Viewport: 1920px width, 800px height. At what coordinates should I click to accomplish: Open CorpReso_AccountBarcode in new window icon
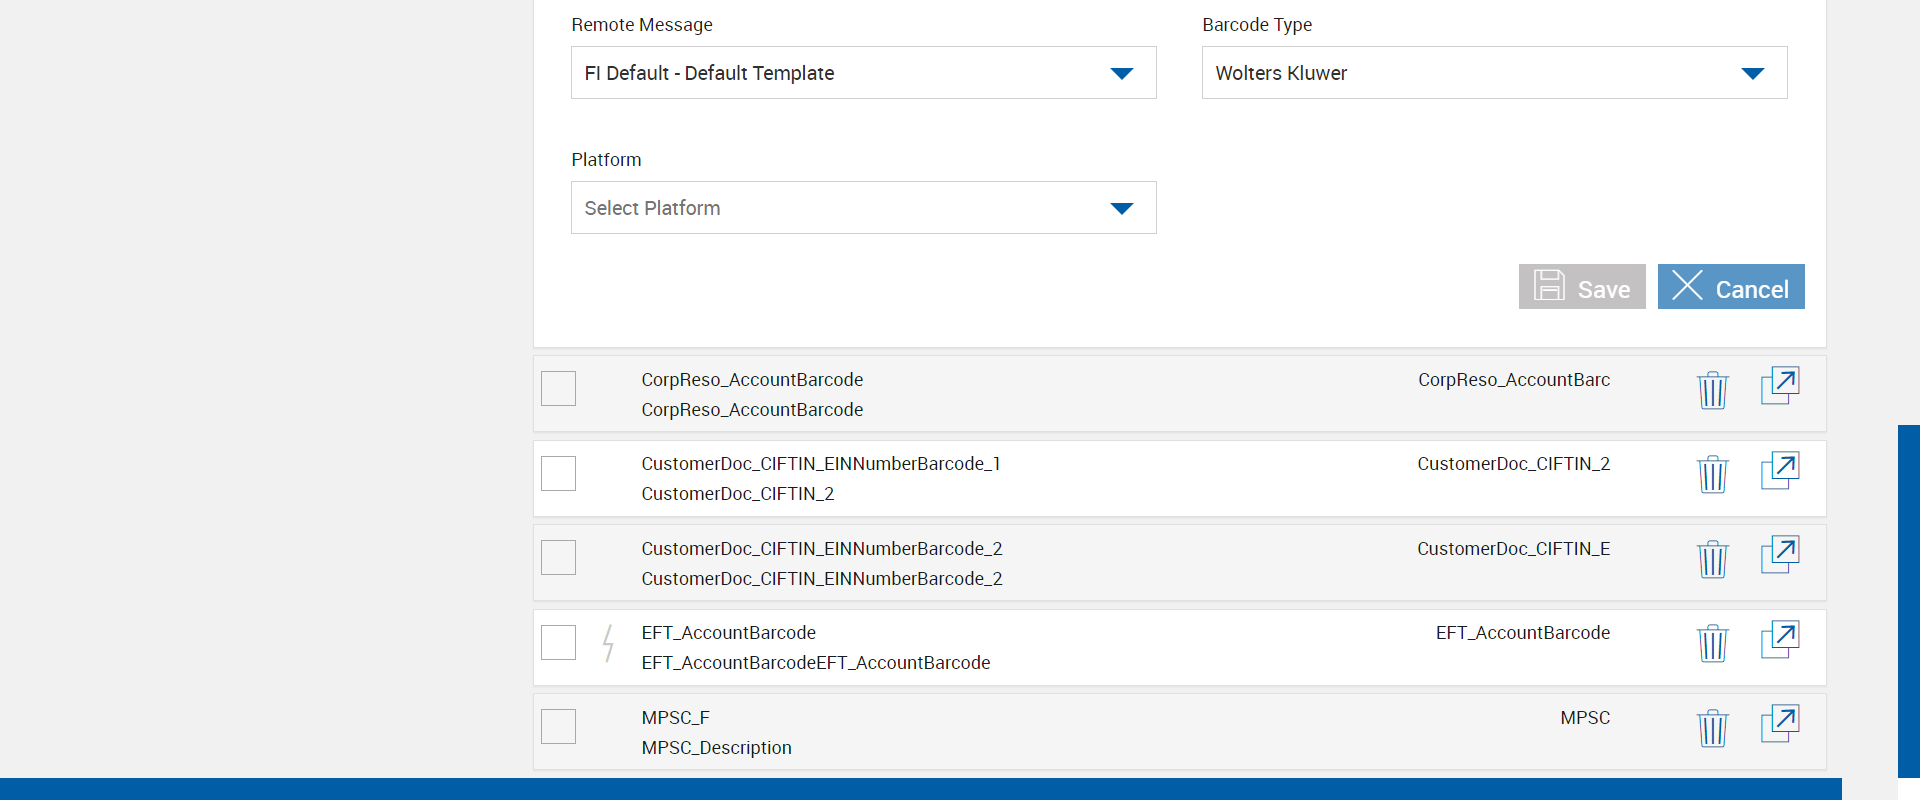click(x=1779, y=386)
